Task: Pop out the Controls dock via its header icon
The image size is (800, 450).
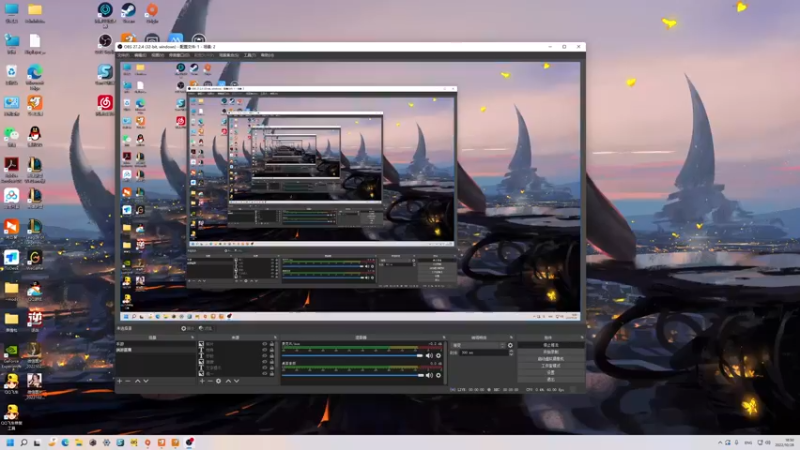Action: [582, 337]
